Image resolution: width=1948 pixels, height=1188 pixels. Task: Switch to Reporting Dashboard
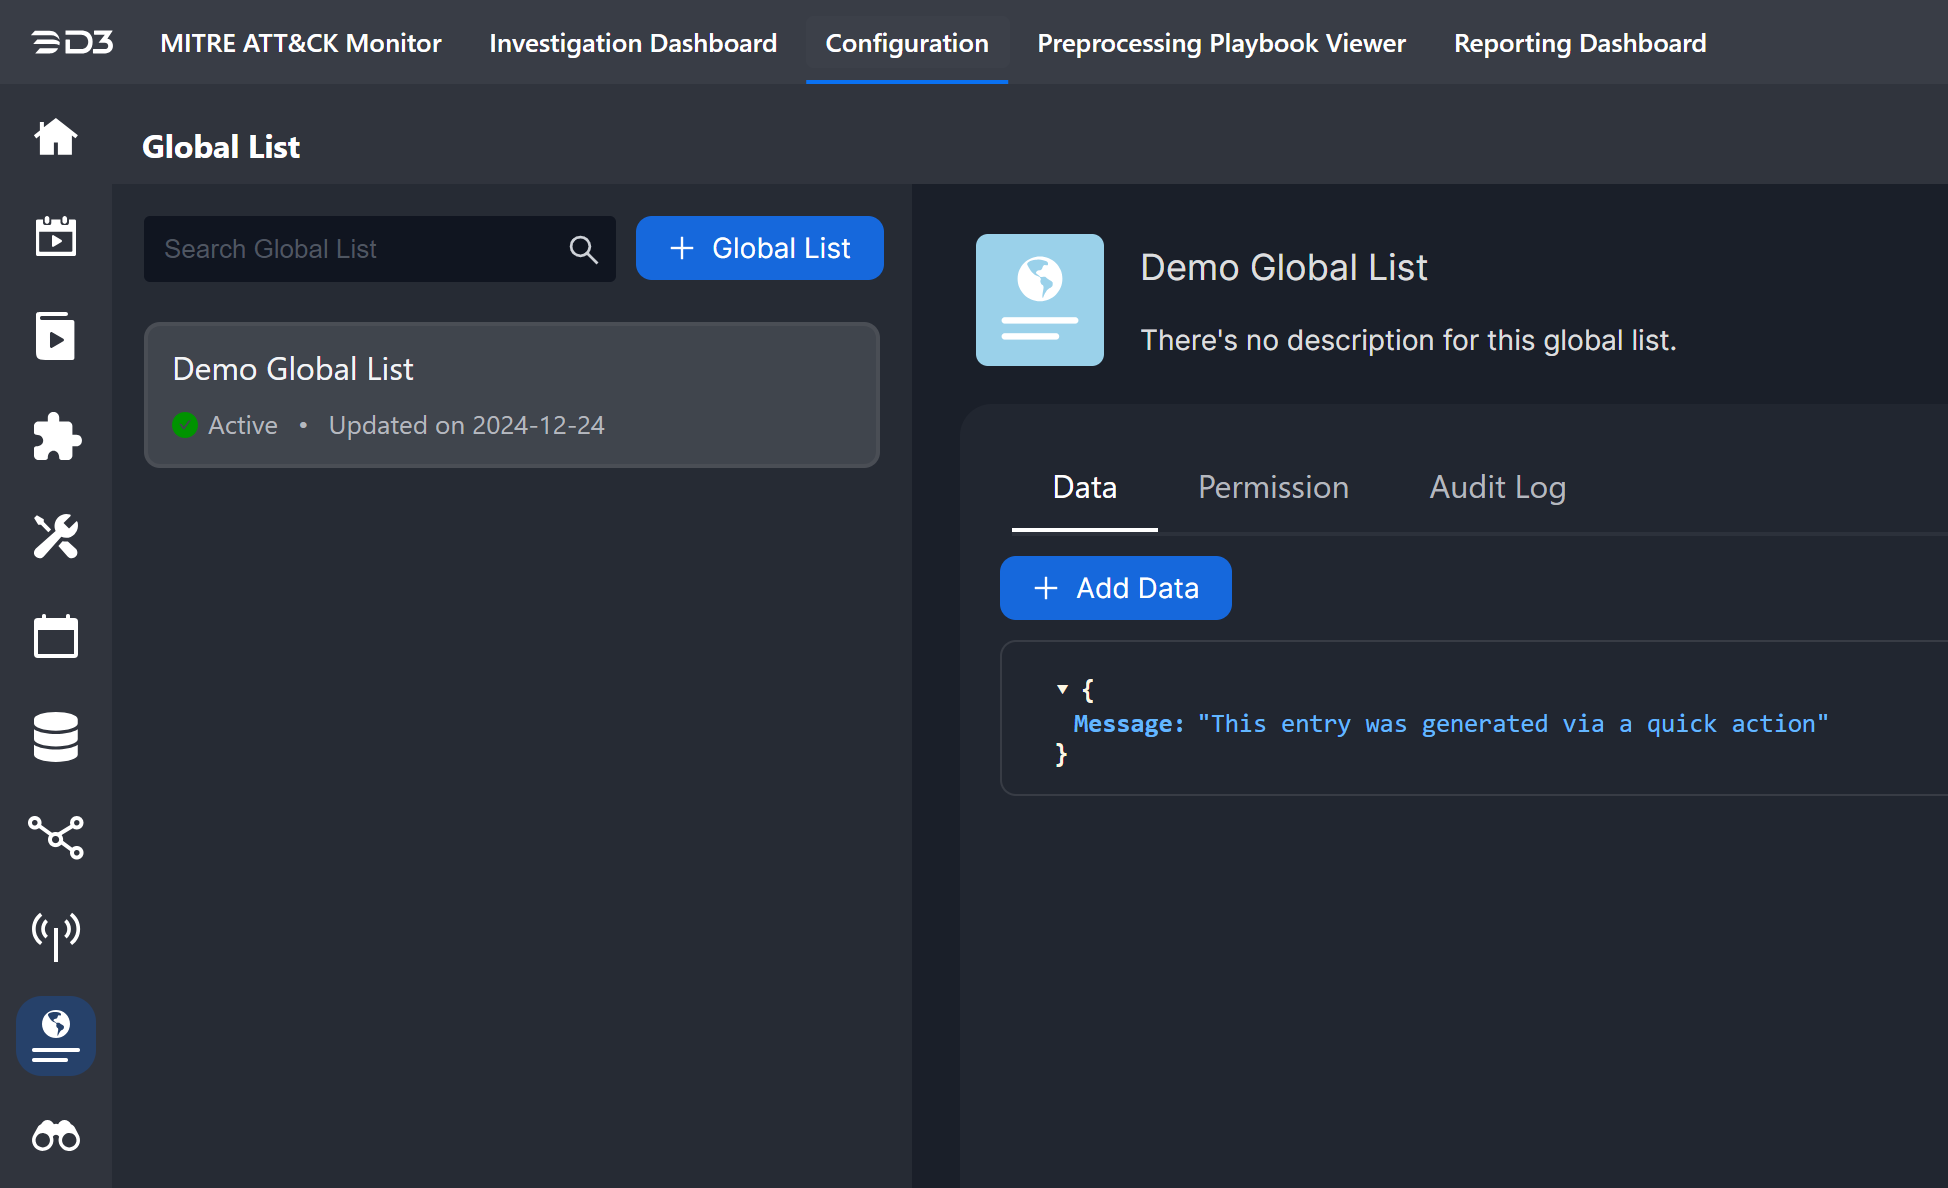(x=1580, y=43)
